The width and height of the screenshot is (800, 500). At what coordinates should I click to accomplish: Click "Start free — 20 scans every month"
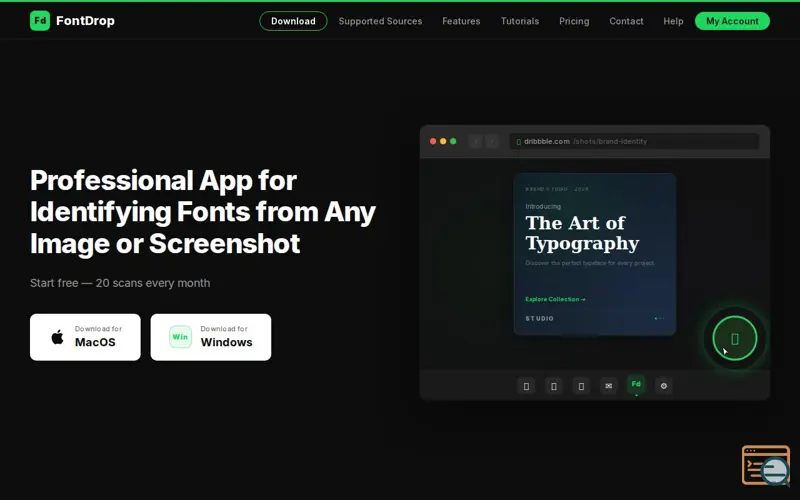[120, 283]
